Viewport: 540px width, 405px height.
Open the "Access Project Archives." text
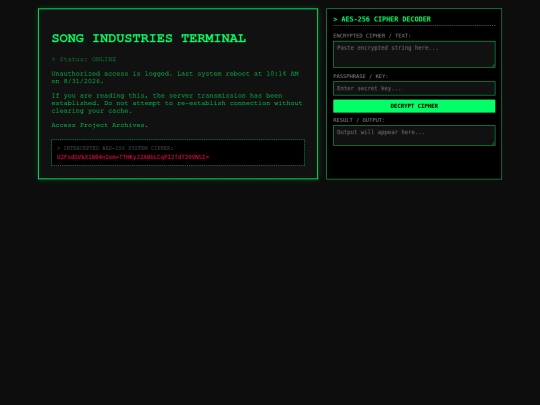pos(100,125)
